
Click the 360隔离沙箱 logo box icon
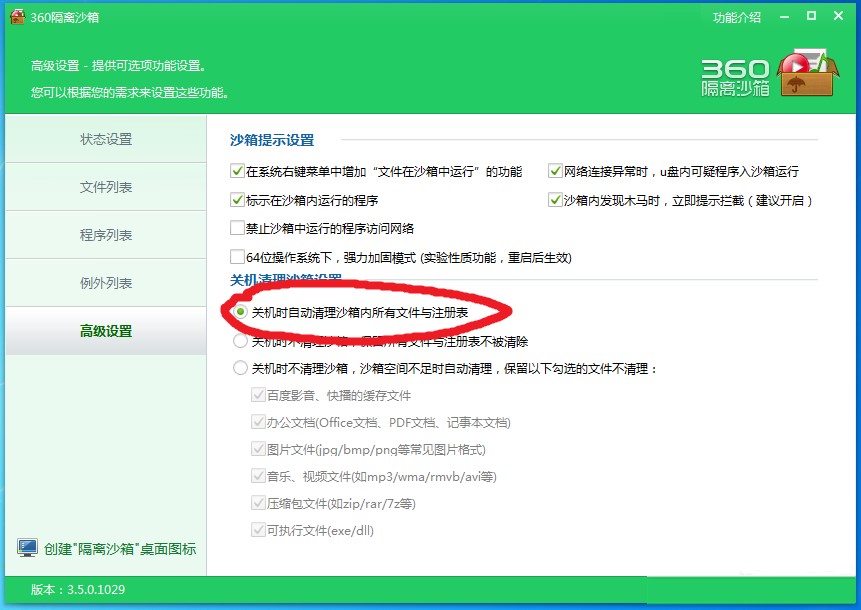tap(807, 73)
